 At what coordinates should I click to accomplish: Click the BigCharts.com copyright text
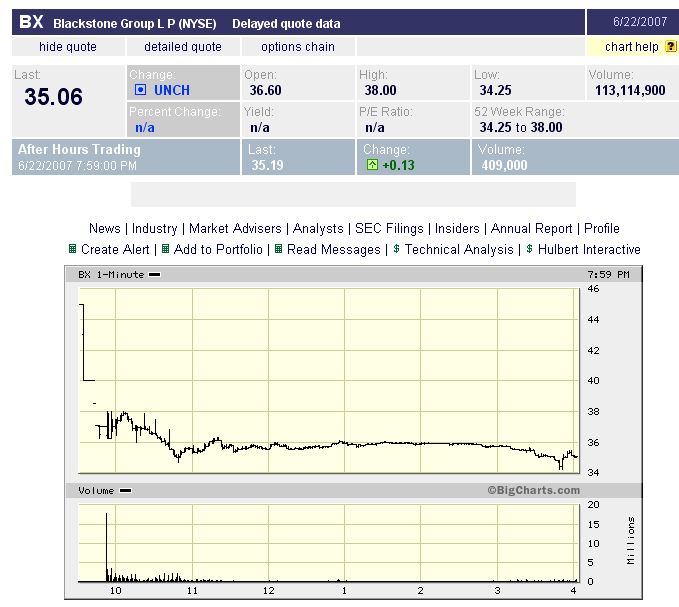pyautogui.click(x=534, y=490)
